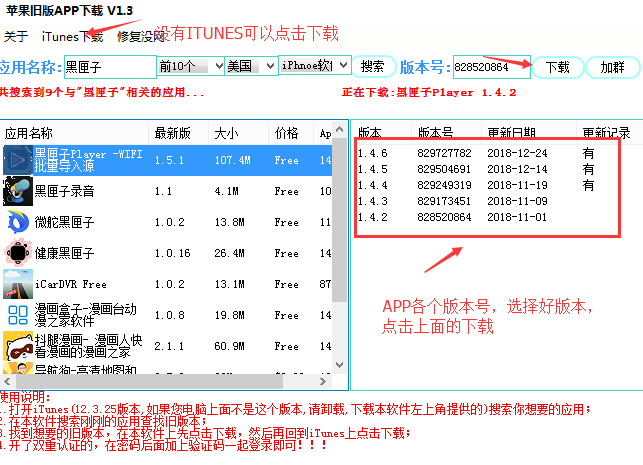Click date 2018-12-14
643x465 pixels.
[x=517, y=169]
